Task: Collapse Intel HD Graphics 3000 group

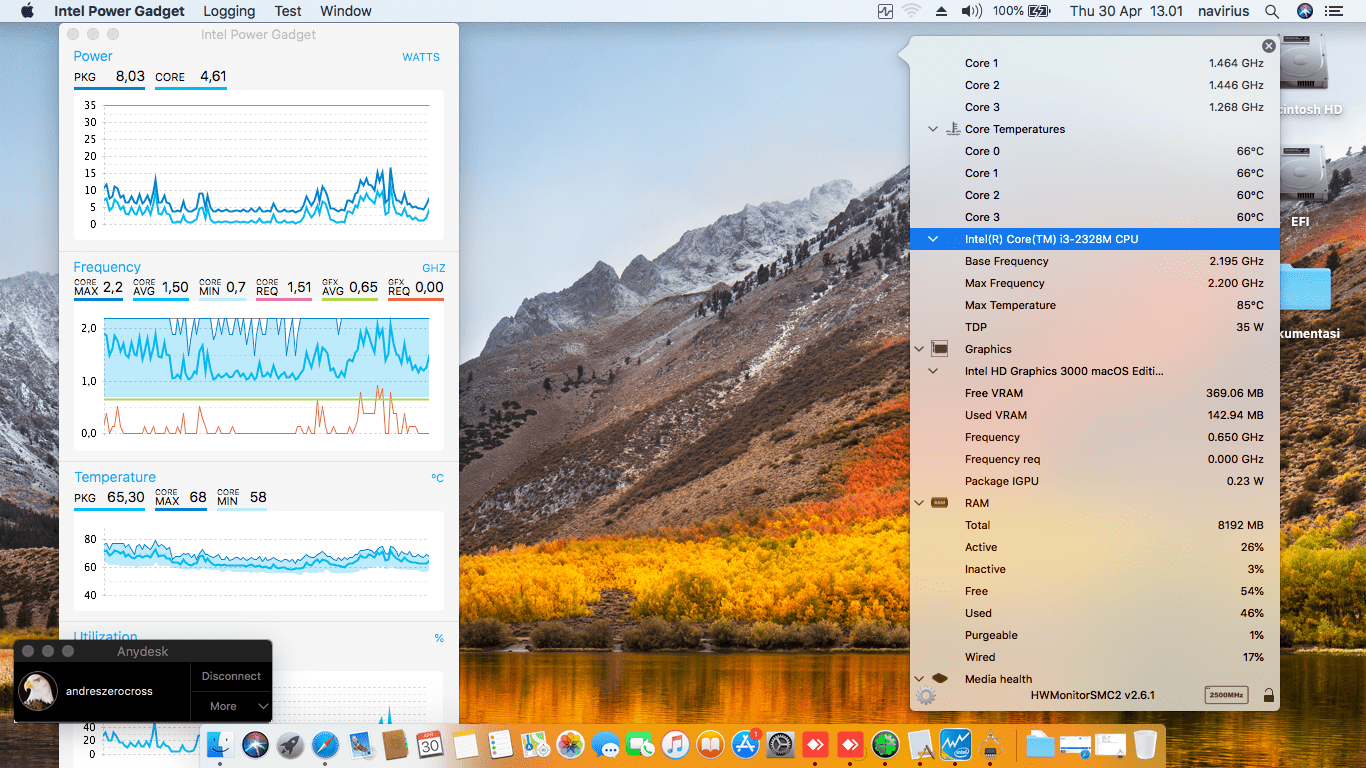Action: 933,371
